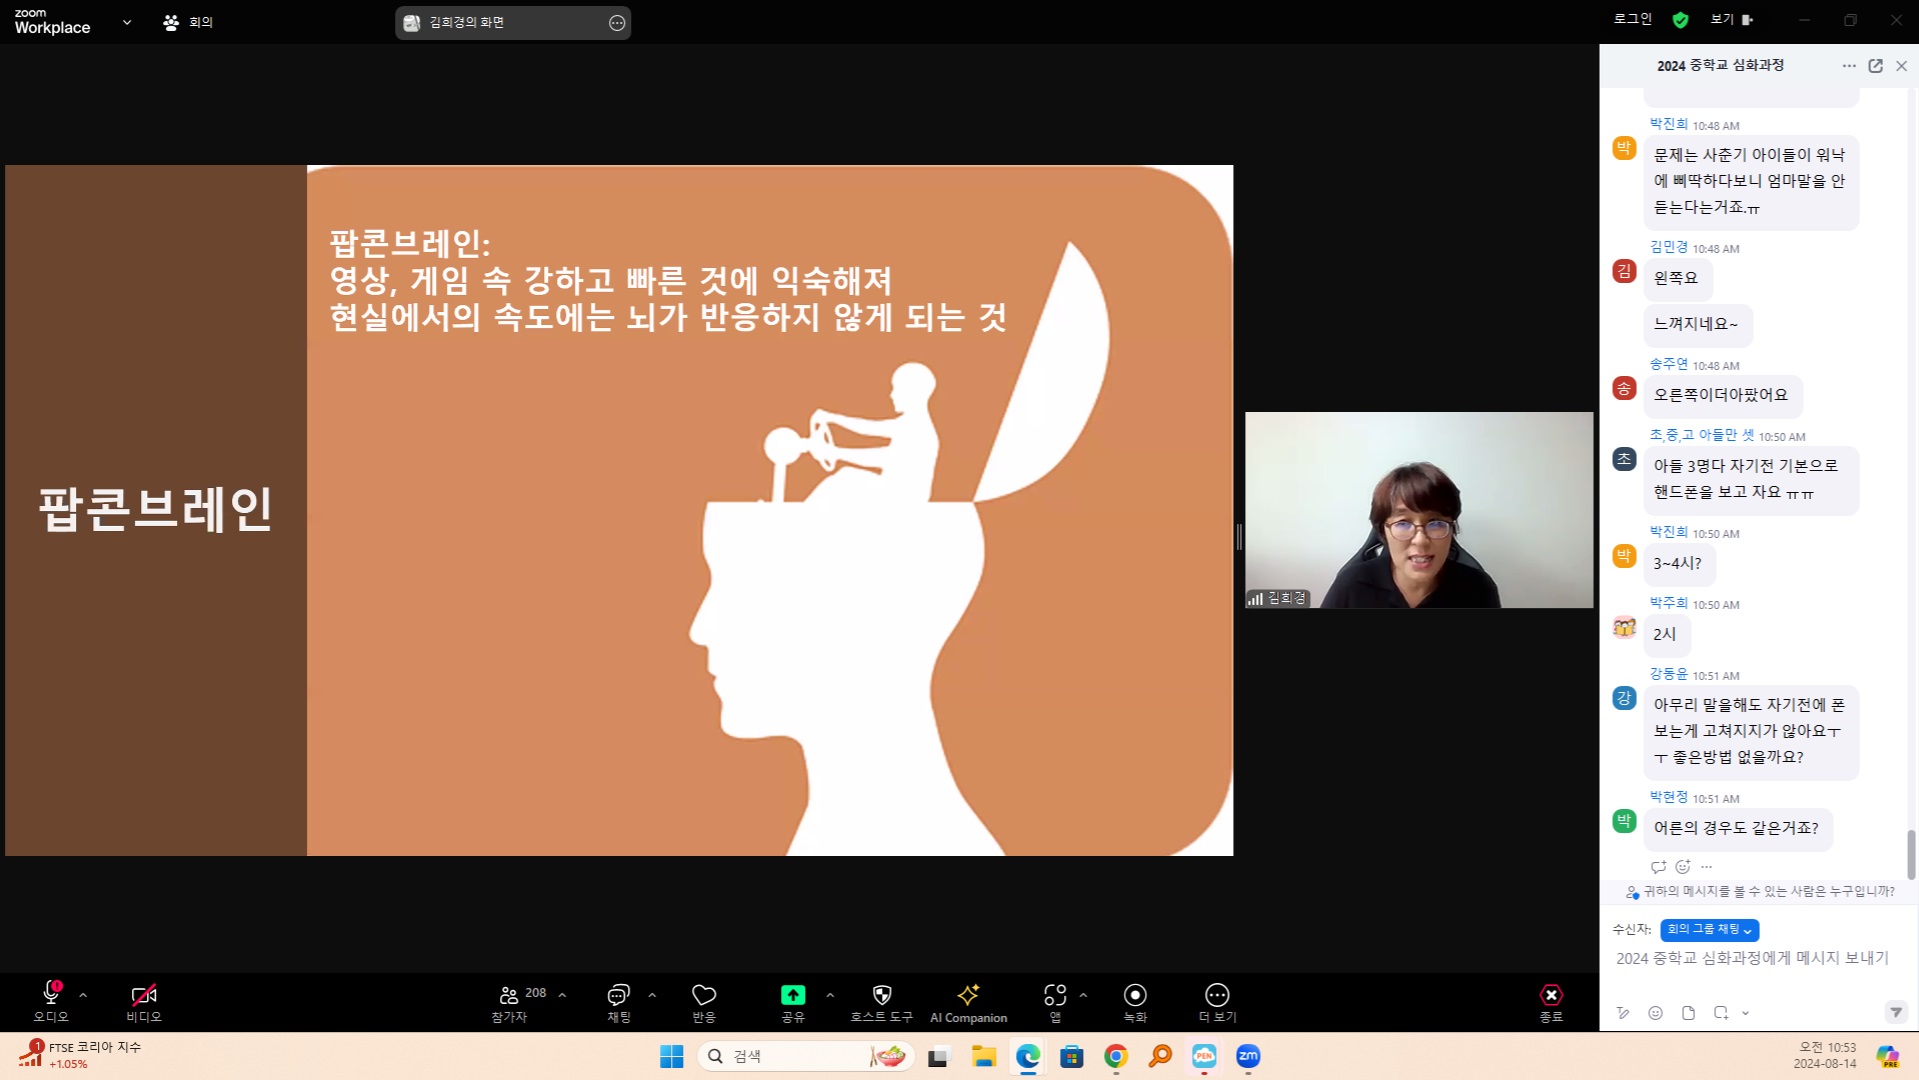
Task: Open 더 보기 more options
Action: pos(1217,1002)
